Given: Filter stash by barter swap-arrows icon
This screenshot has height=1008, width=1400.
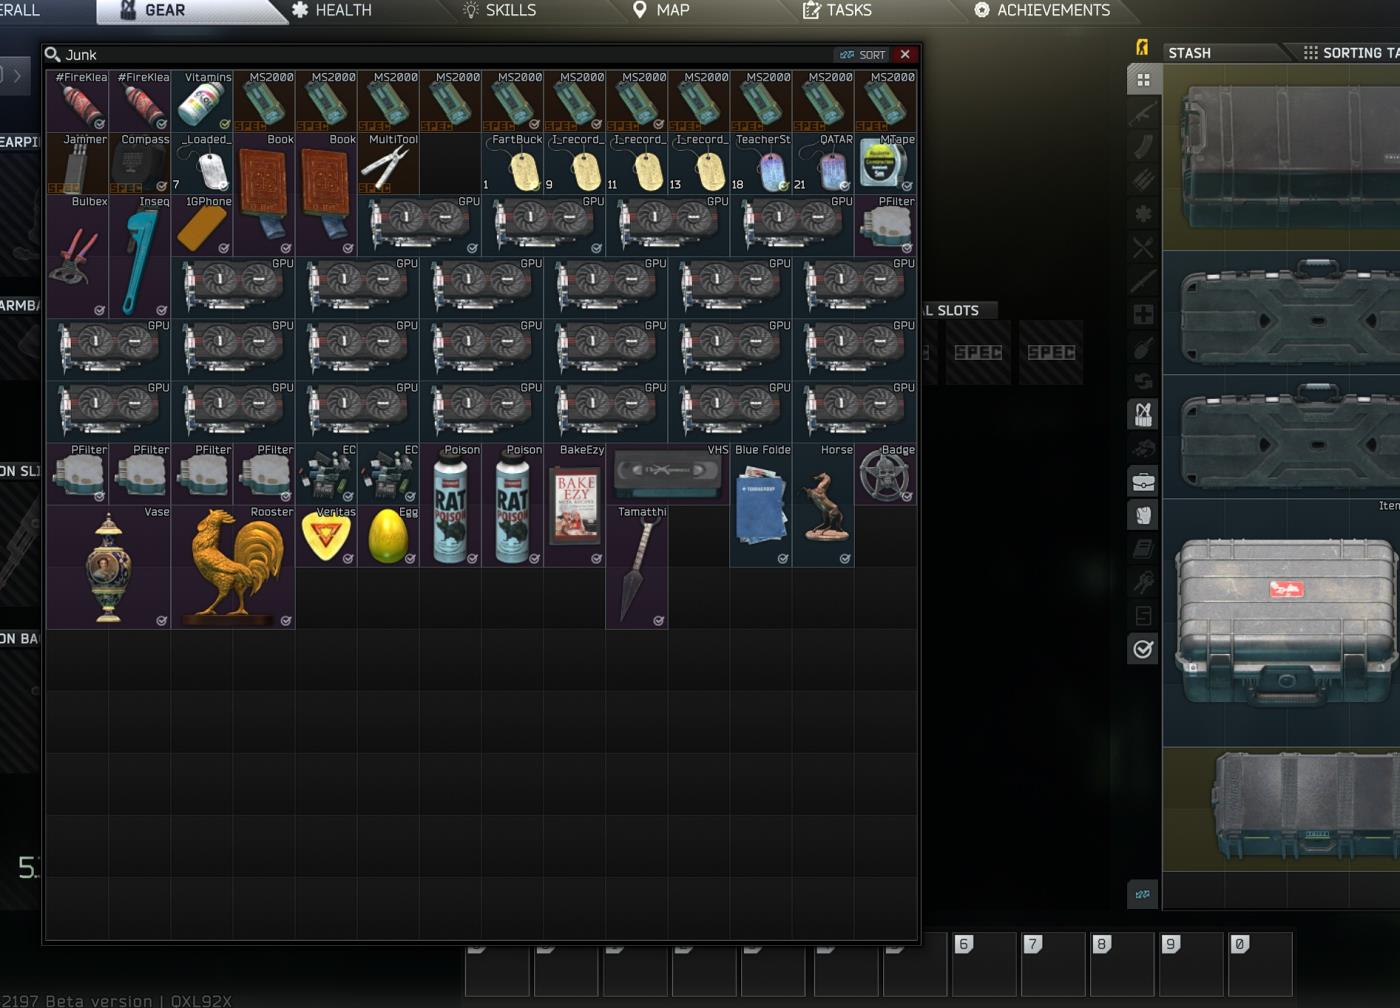Looking at the screenshot, I should (x=1143, y=381).
